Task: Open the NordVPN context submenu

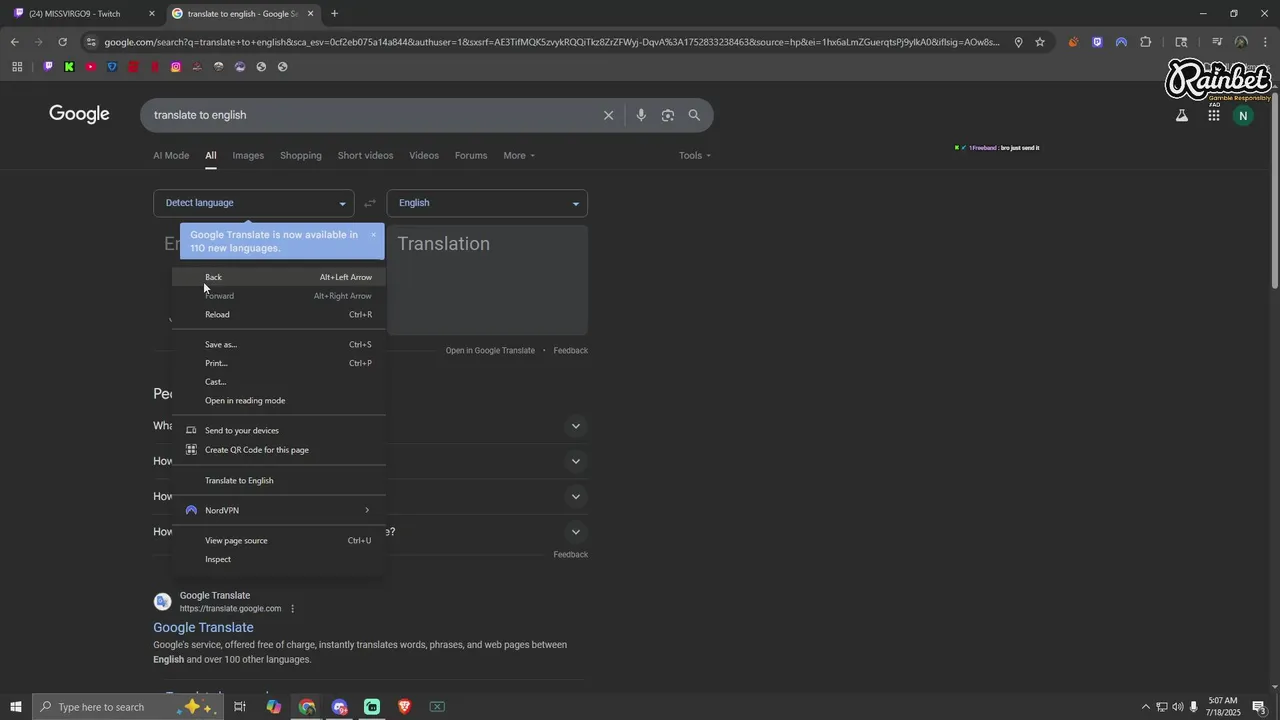Action: click(x=279, y=510)
